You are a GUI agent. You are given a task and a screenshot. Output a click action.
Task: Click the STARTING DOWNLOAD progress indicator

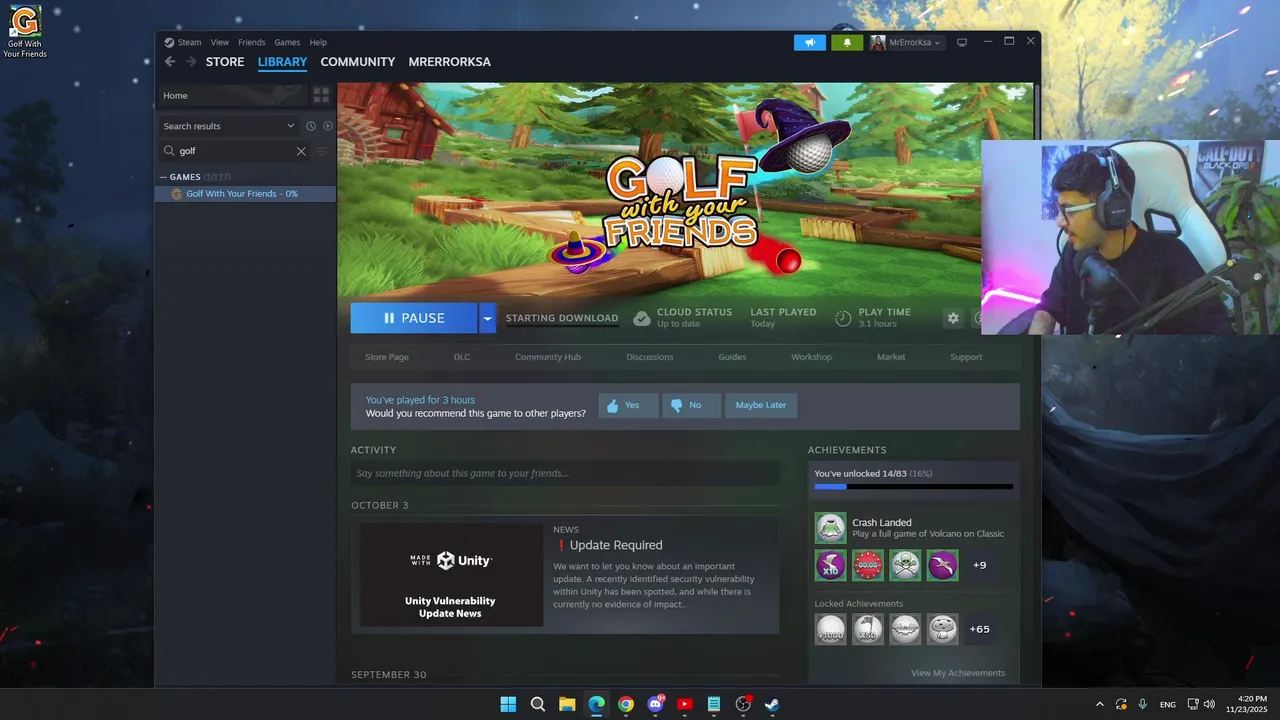click(562, 318)
